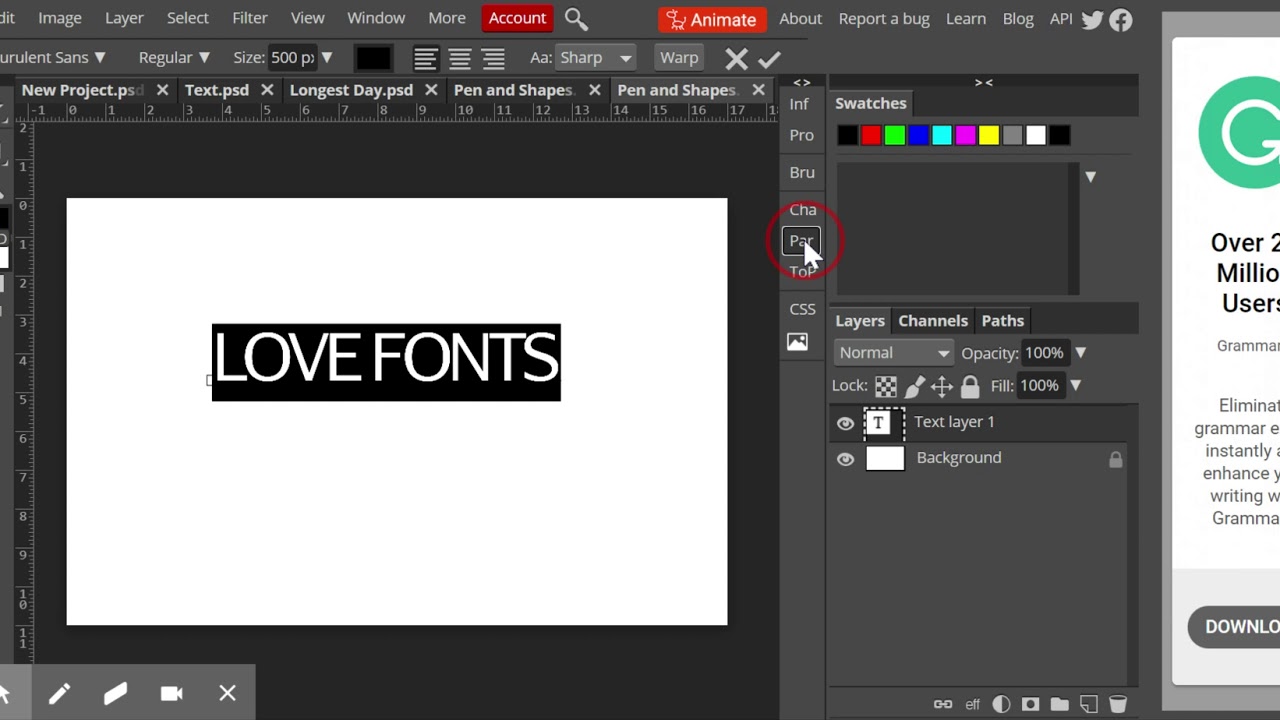Screen dimensions: 1280x720
Task: Switch to Longest Day.psd document tab
Action: click(351, 90)
